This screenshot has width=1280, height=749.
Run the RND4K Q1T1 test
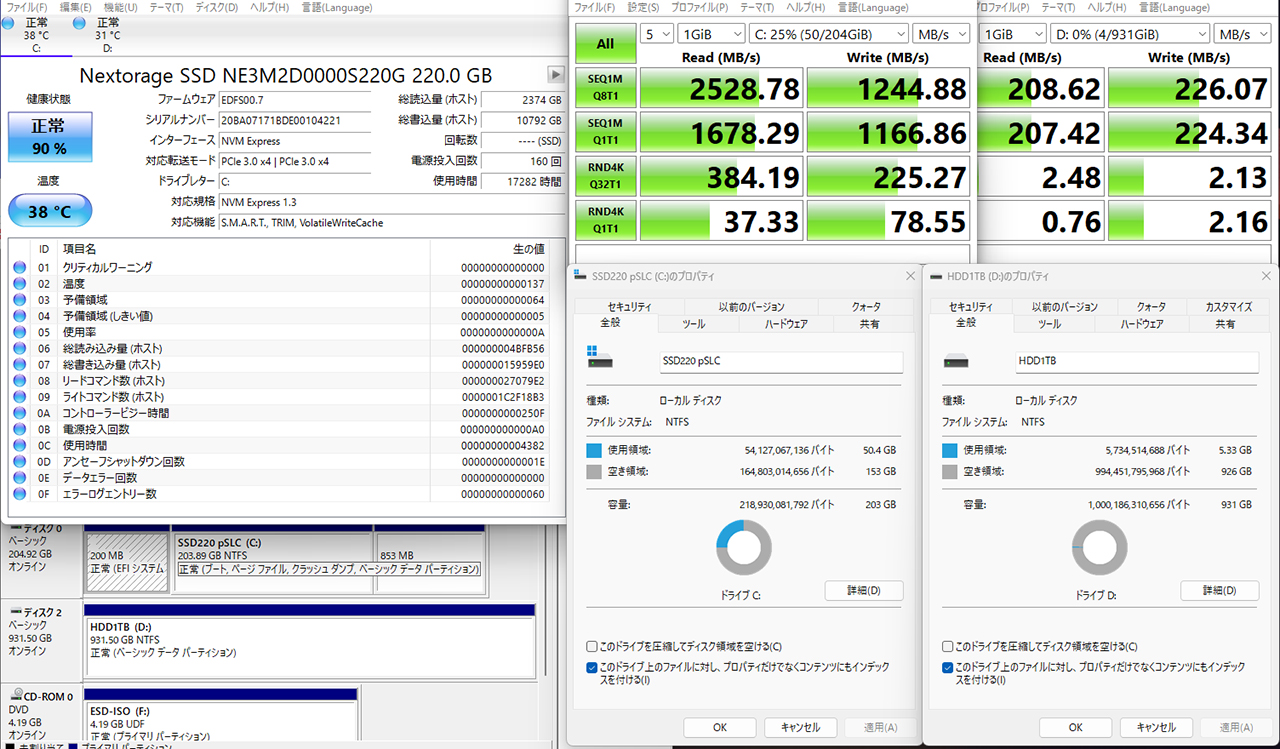[605, 221]
